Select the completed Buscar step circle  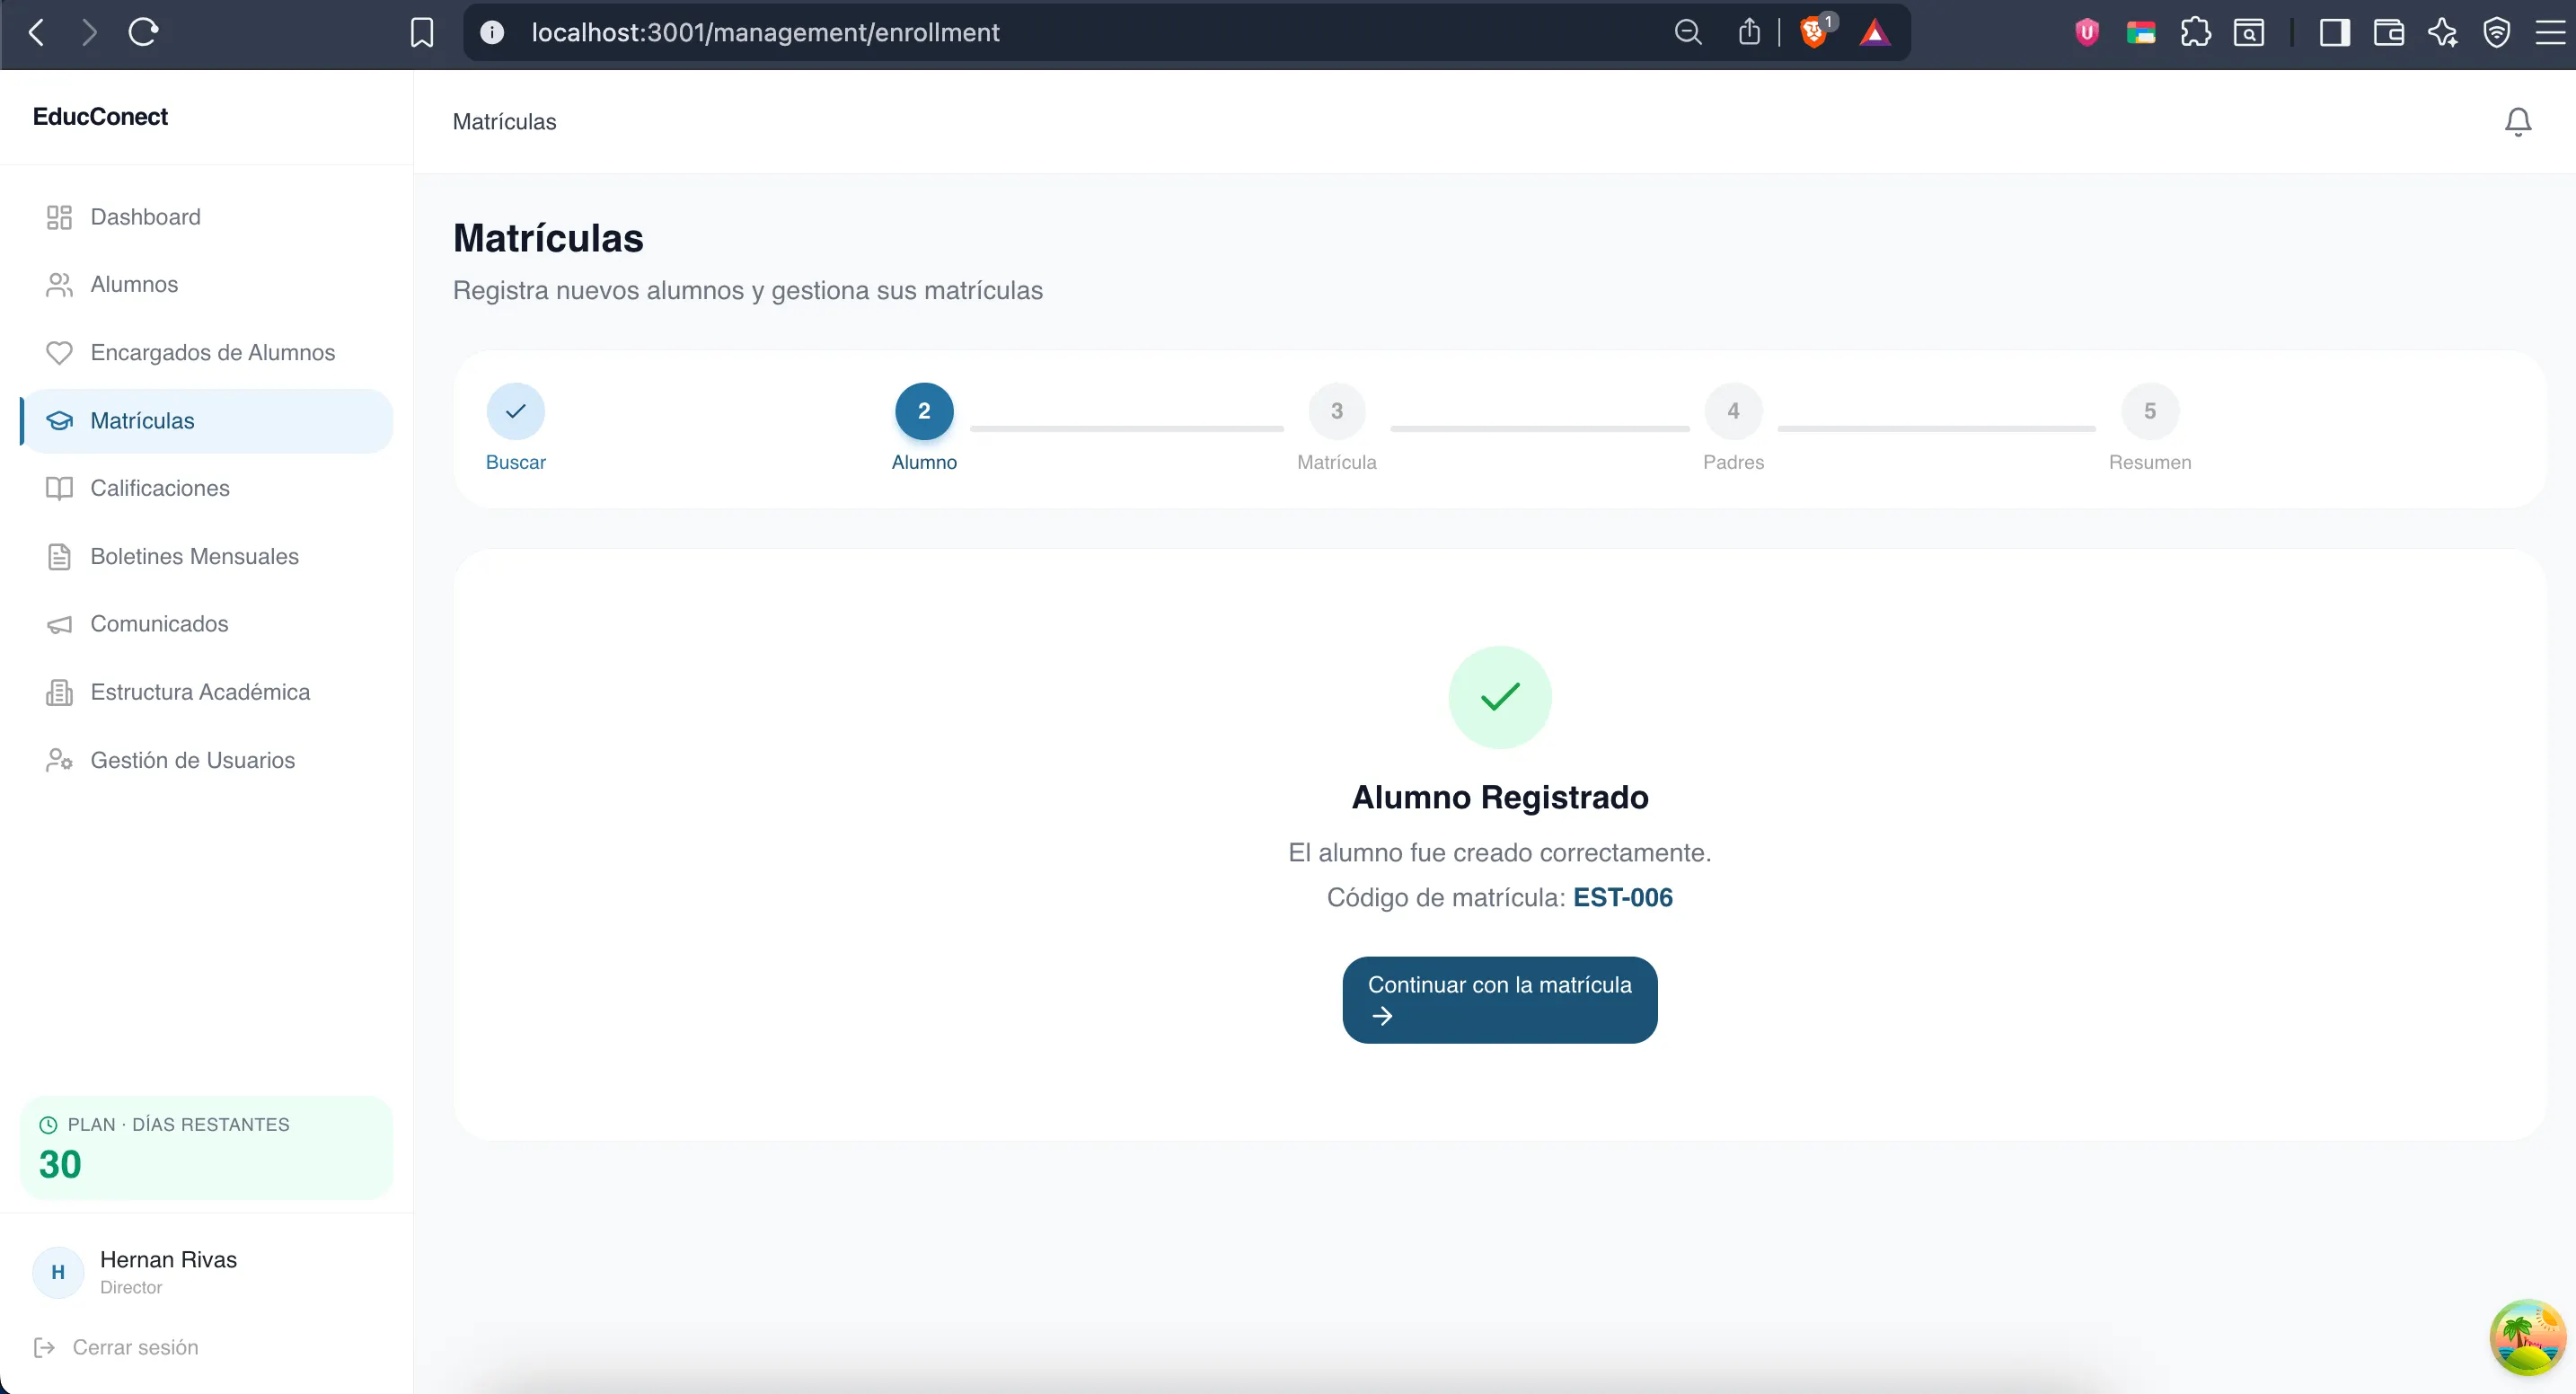[515, 411]
